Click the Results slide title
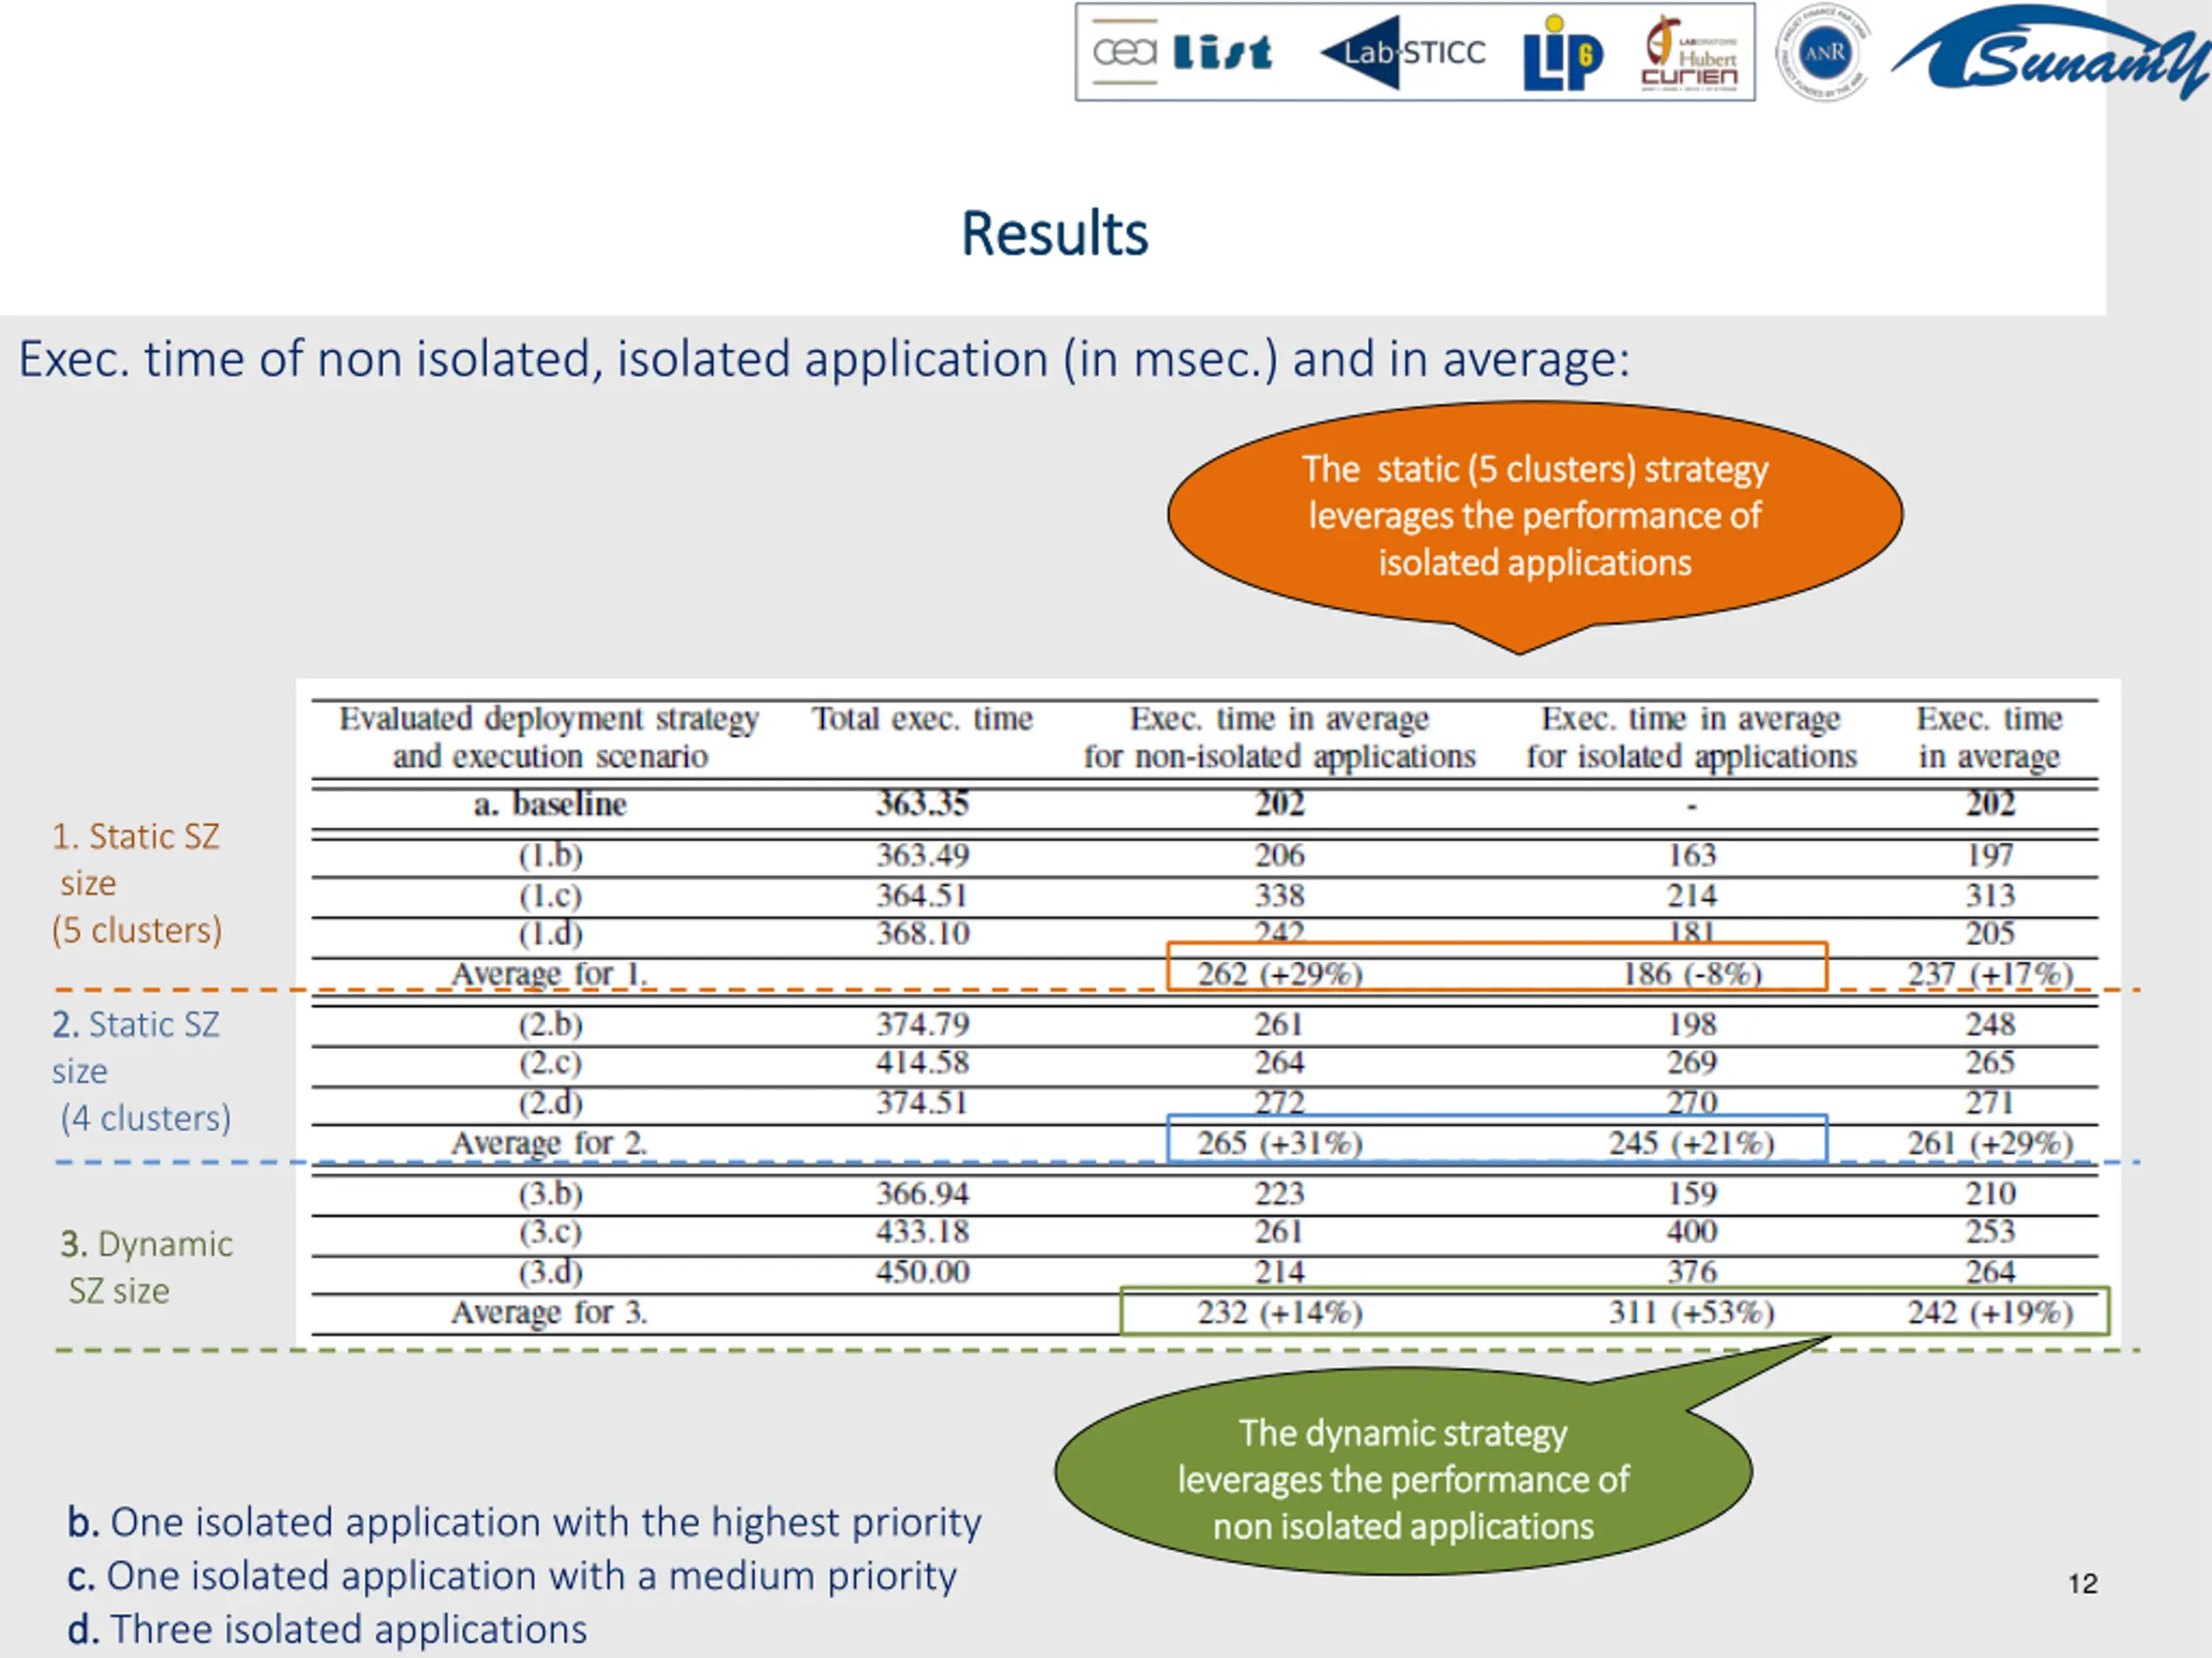 pos(1054,234)
